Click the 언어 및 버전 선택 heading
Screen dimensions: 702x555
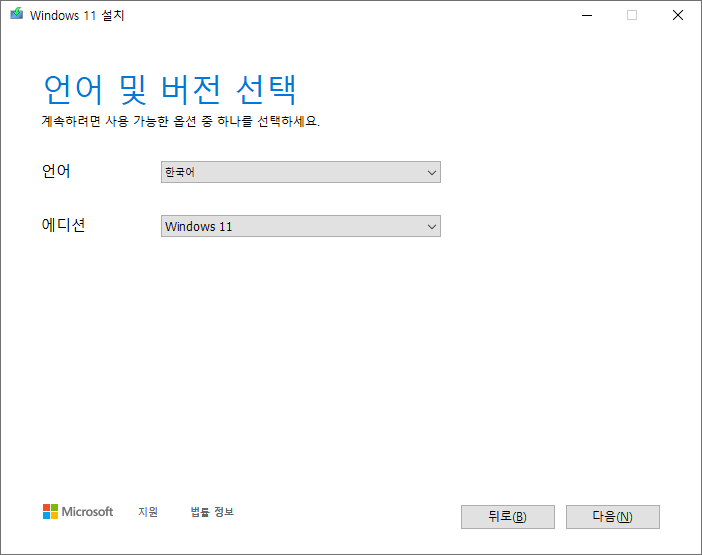170,90
